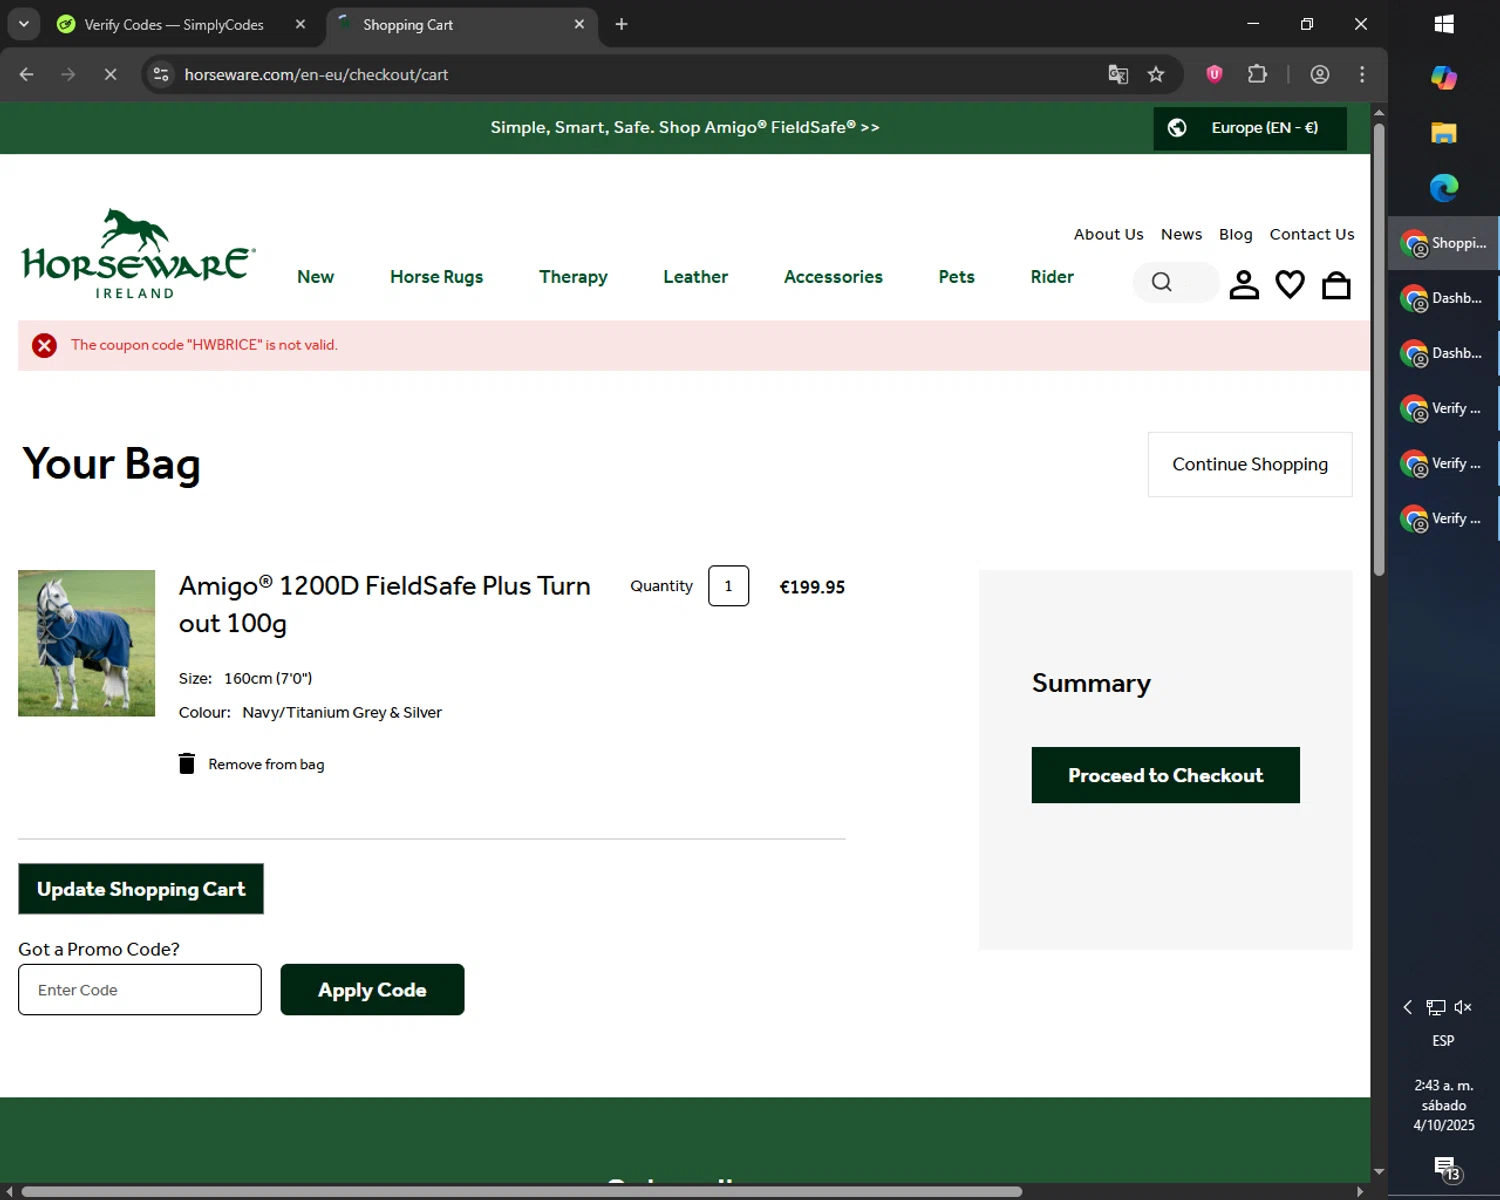Go back to the previous page

coord(27,74)
